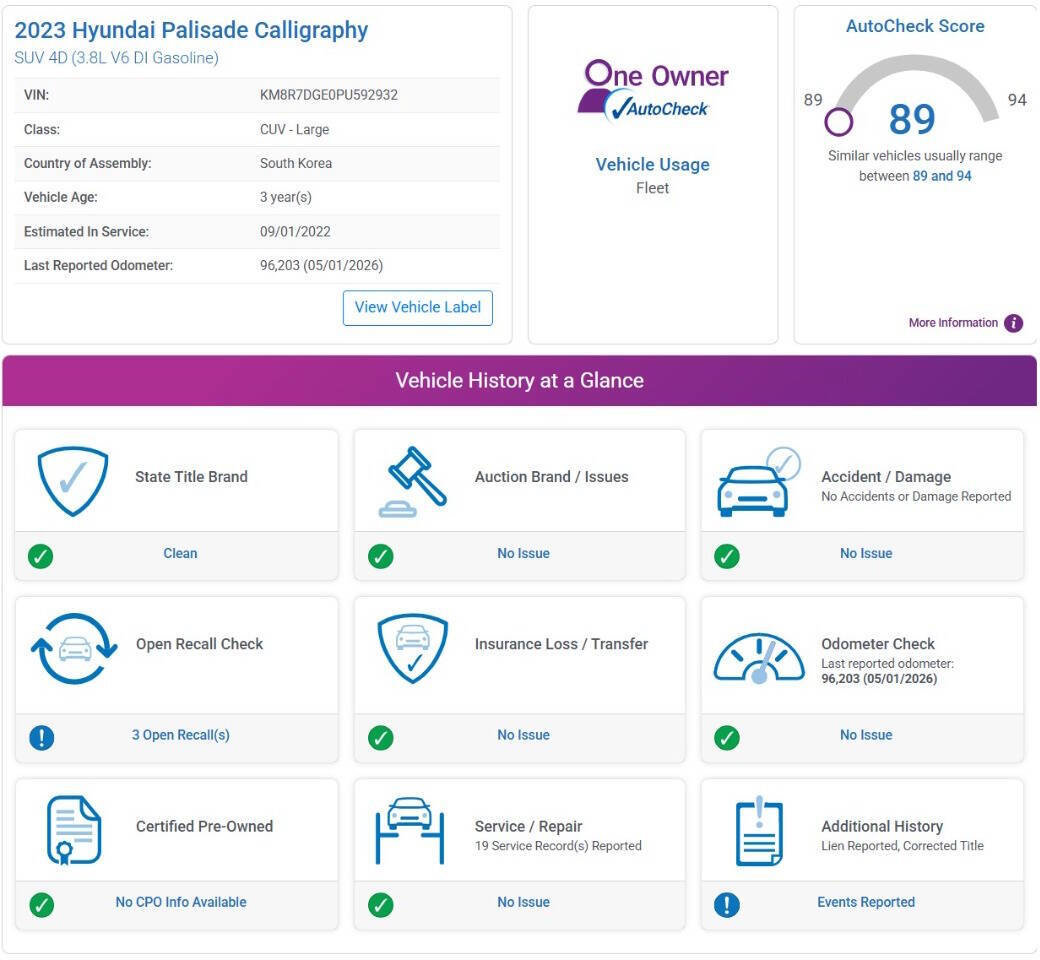
Task: Click the Lien Reported, Corrected Title text
Action: click(x=902, y=846)
